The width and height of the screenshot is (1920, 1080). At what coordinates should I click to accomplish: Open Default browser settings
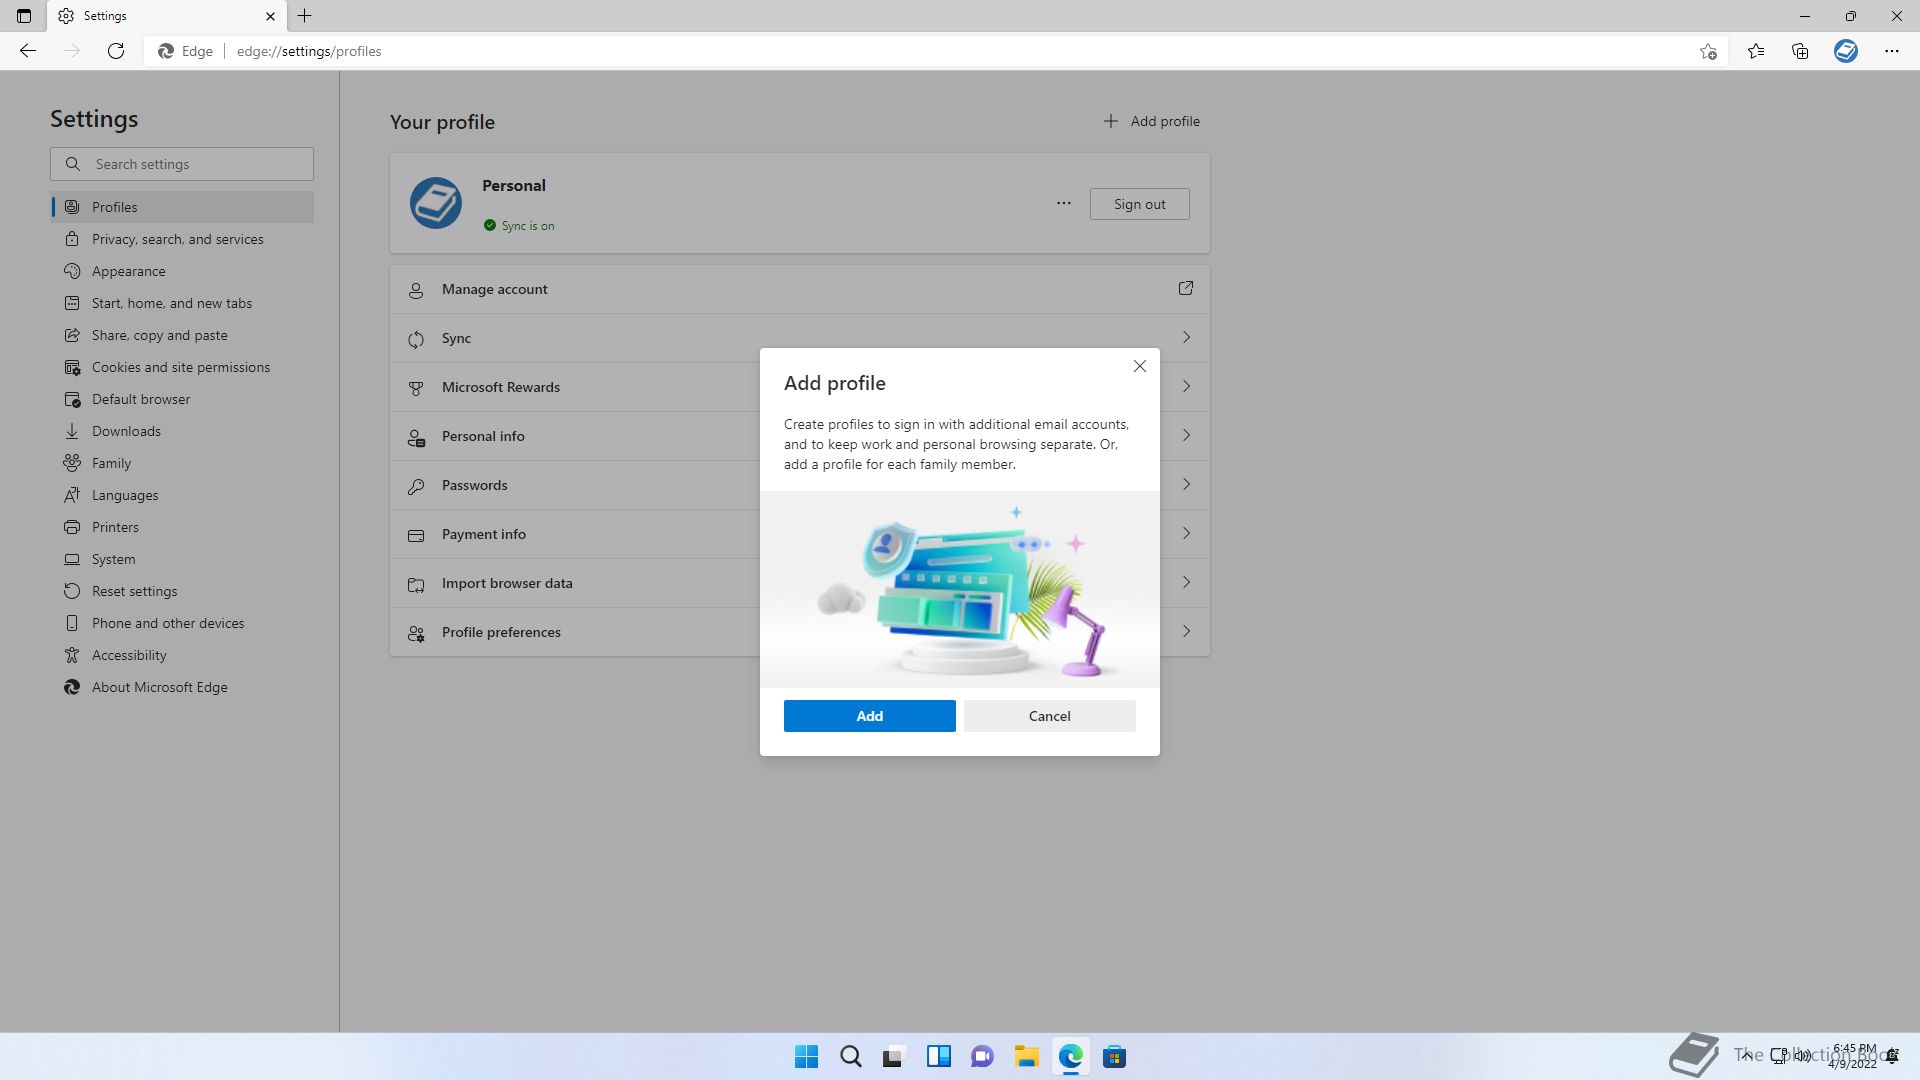(x=182, y=399)
